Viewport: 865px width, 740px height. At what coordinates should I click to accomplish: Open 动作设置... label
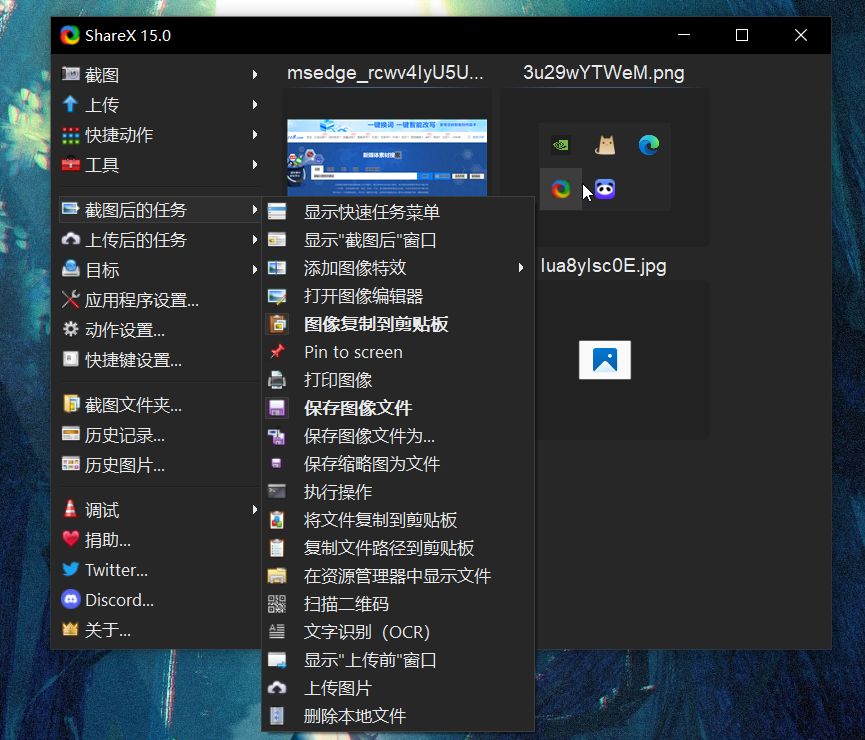click(x=125, y=330)
